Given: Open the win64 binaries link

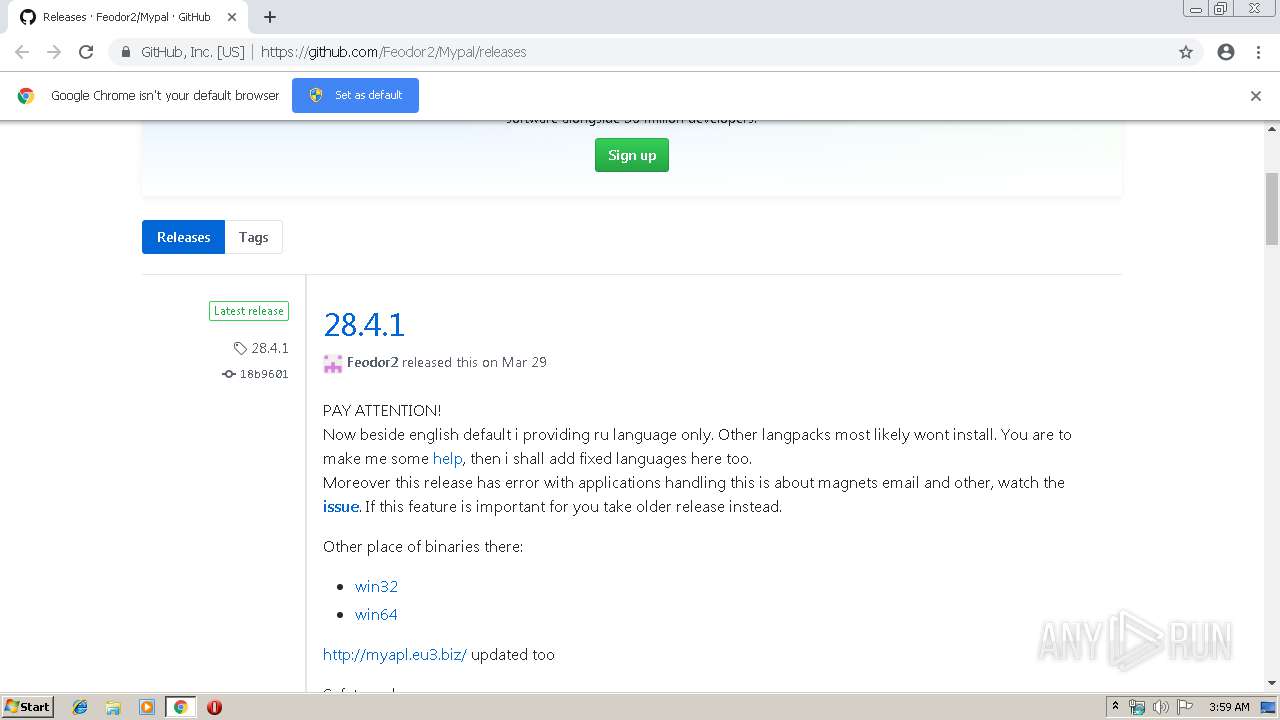Looking at the screenshot, I should pyautogui.click(x=376, y=614).
